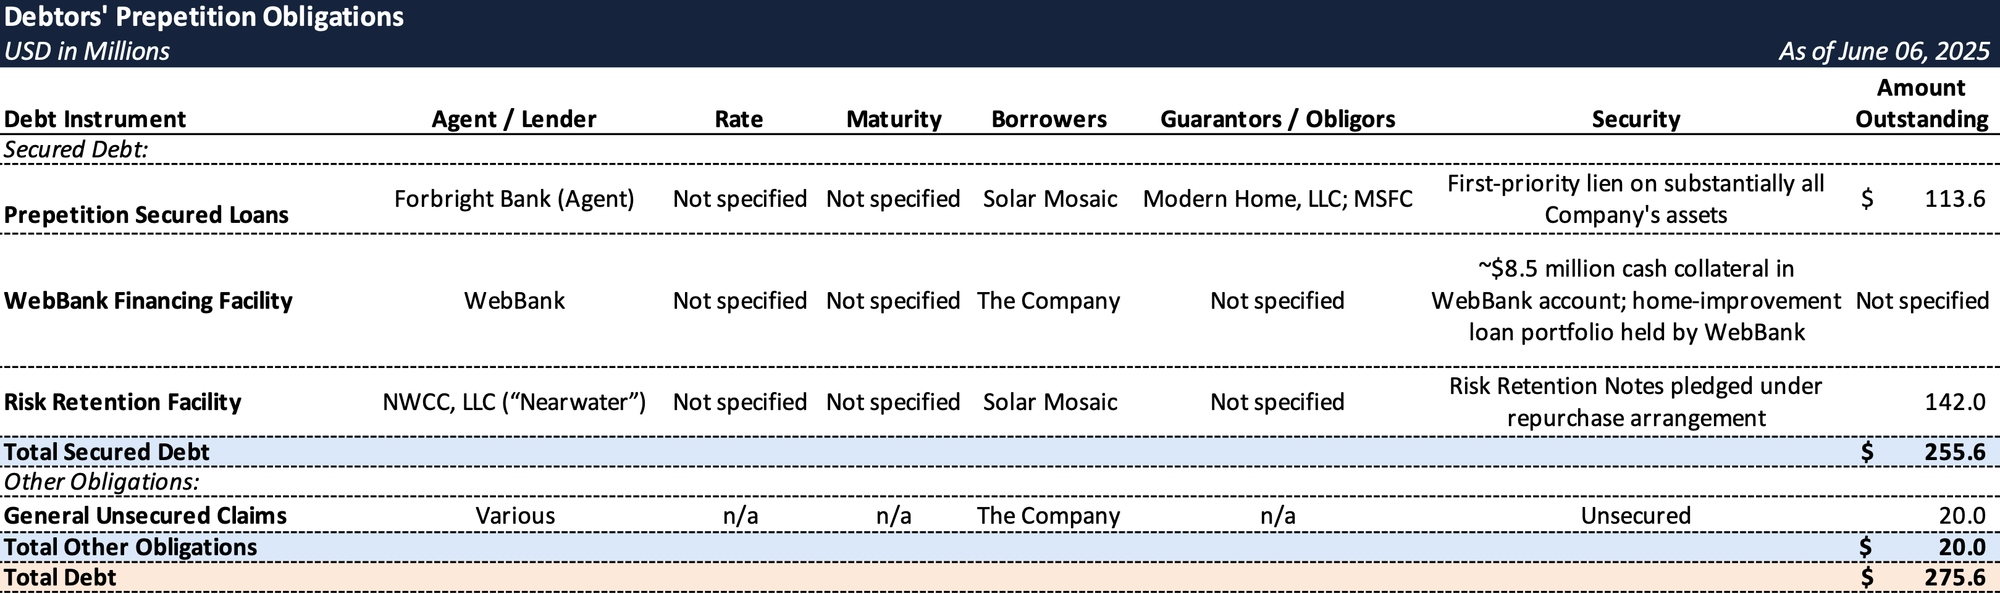Image resolution: width=2000 pixels, height=594 pixels.
Task: Select the Total Debt 275.6 value
Action: (1955, 578)
